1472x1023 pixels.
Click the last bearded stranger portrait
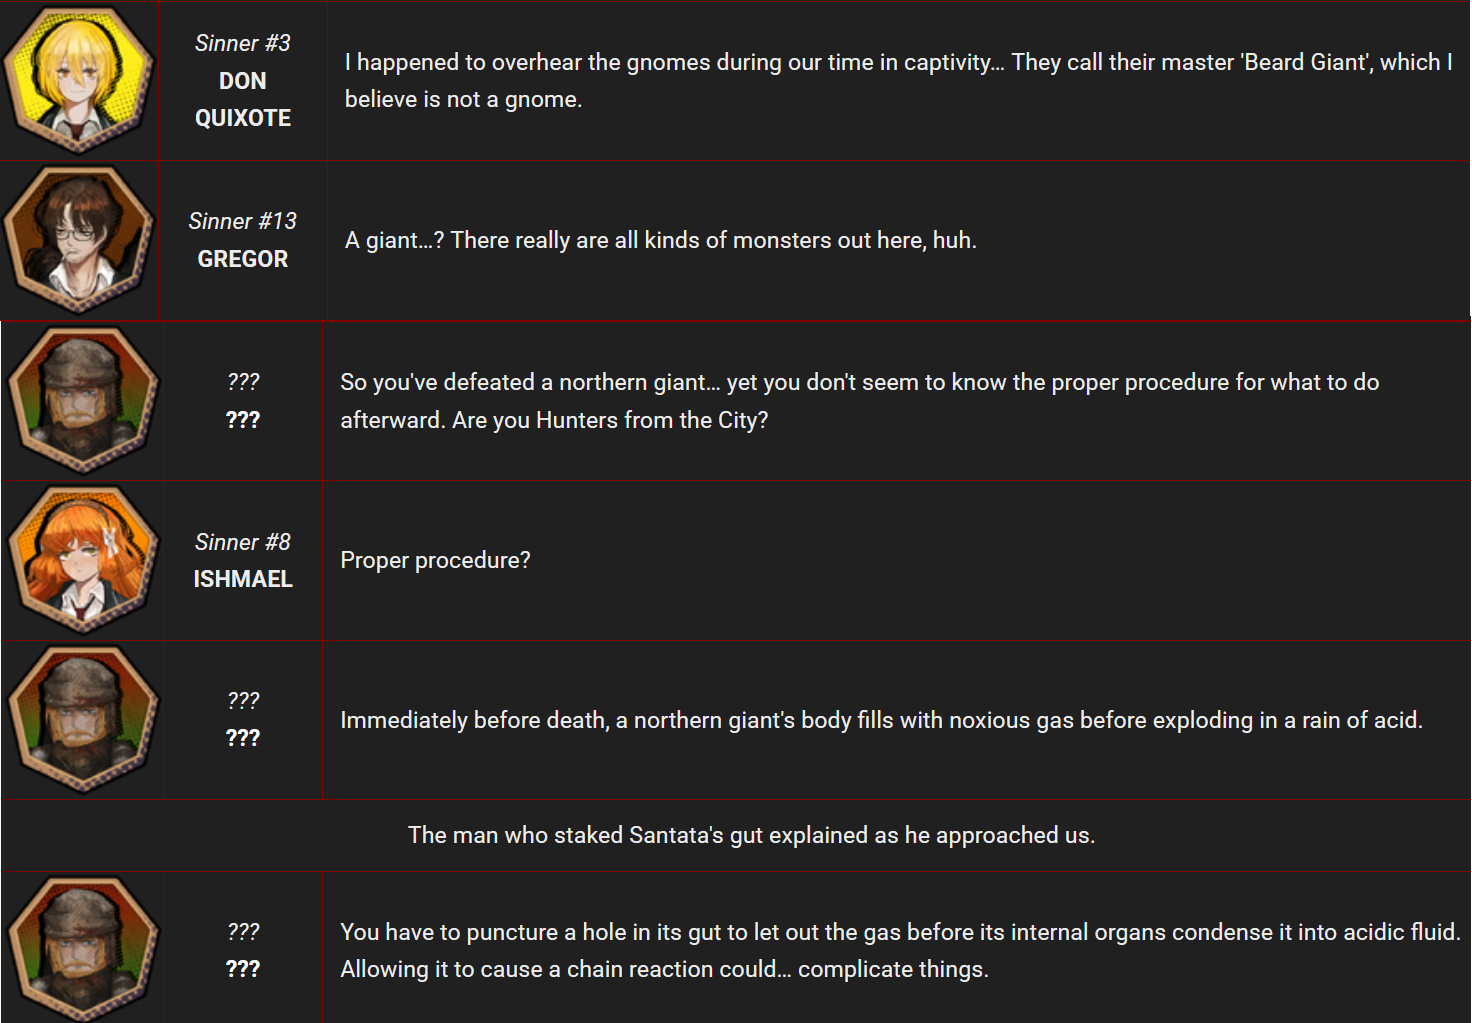tap(83, 948)
